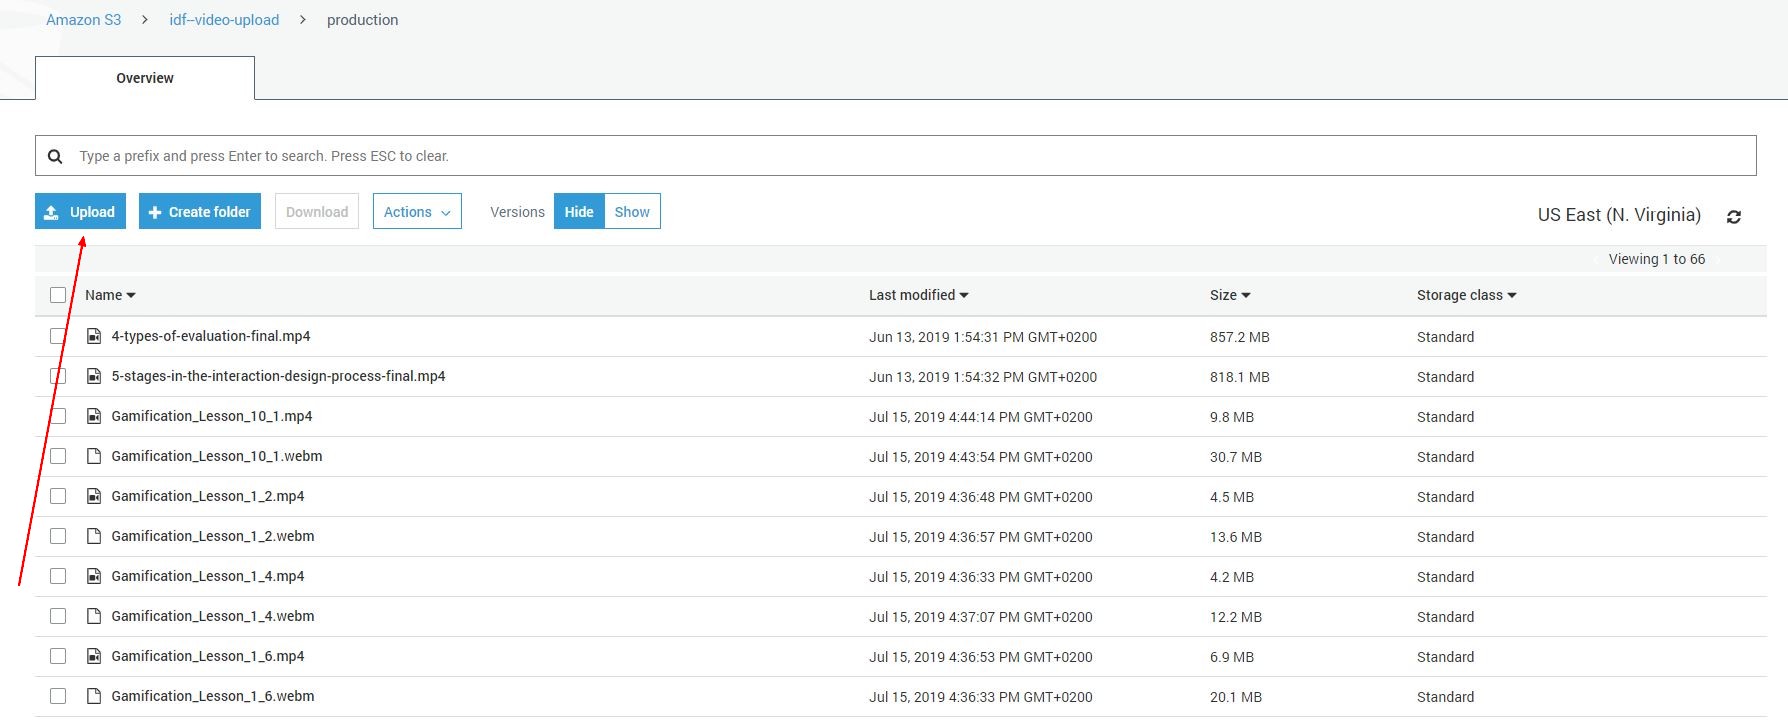Sort by the Size column header
This screenshot has height=725, width=1788.
click(1230, 295)
